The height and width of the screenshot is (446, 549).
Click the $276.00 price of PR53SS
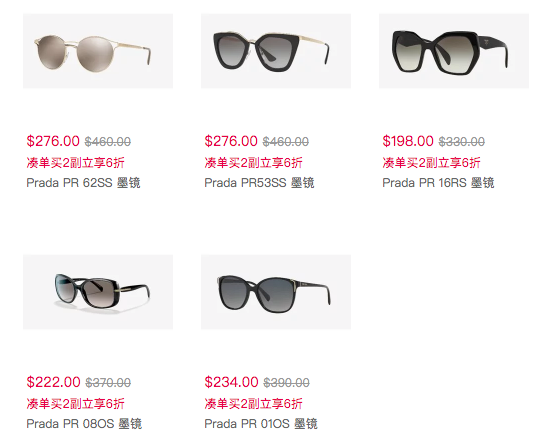pos(231,141)
